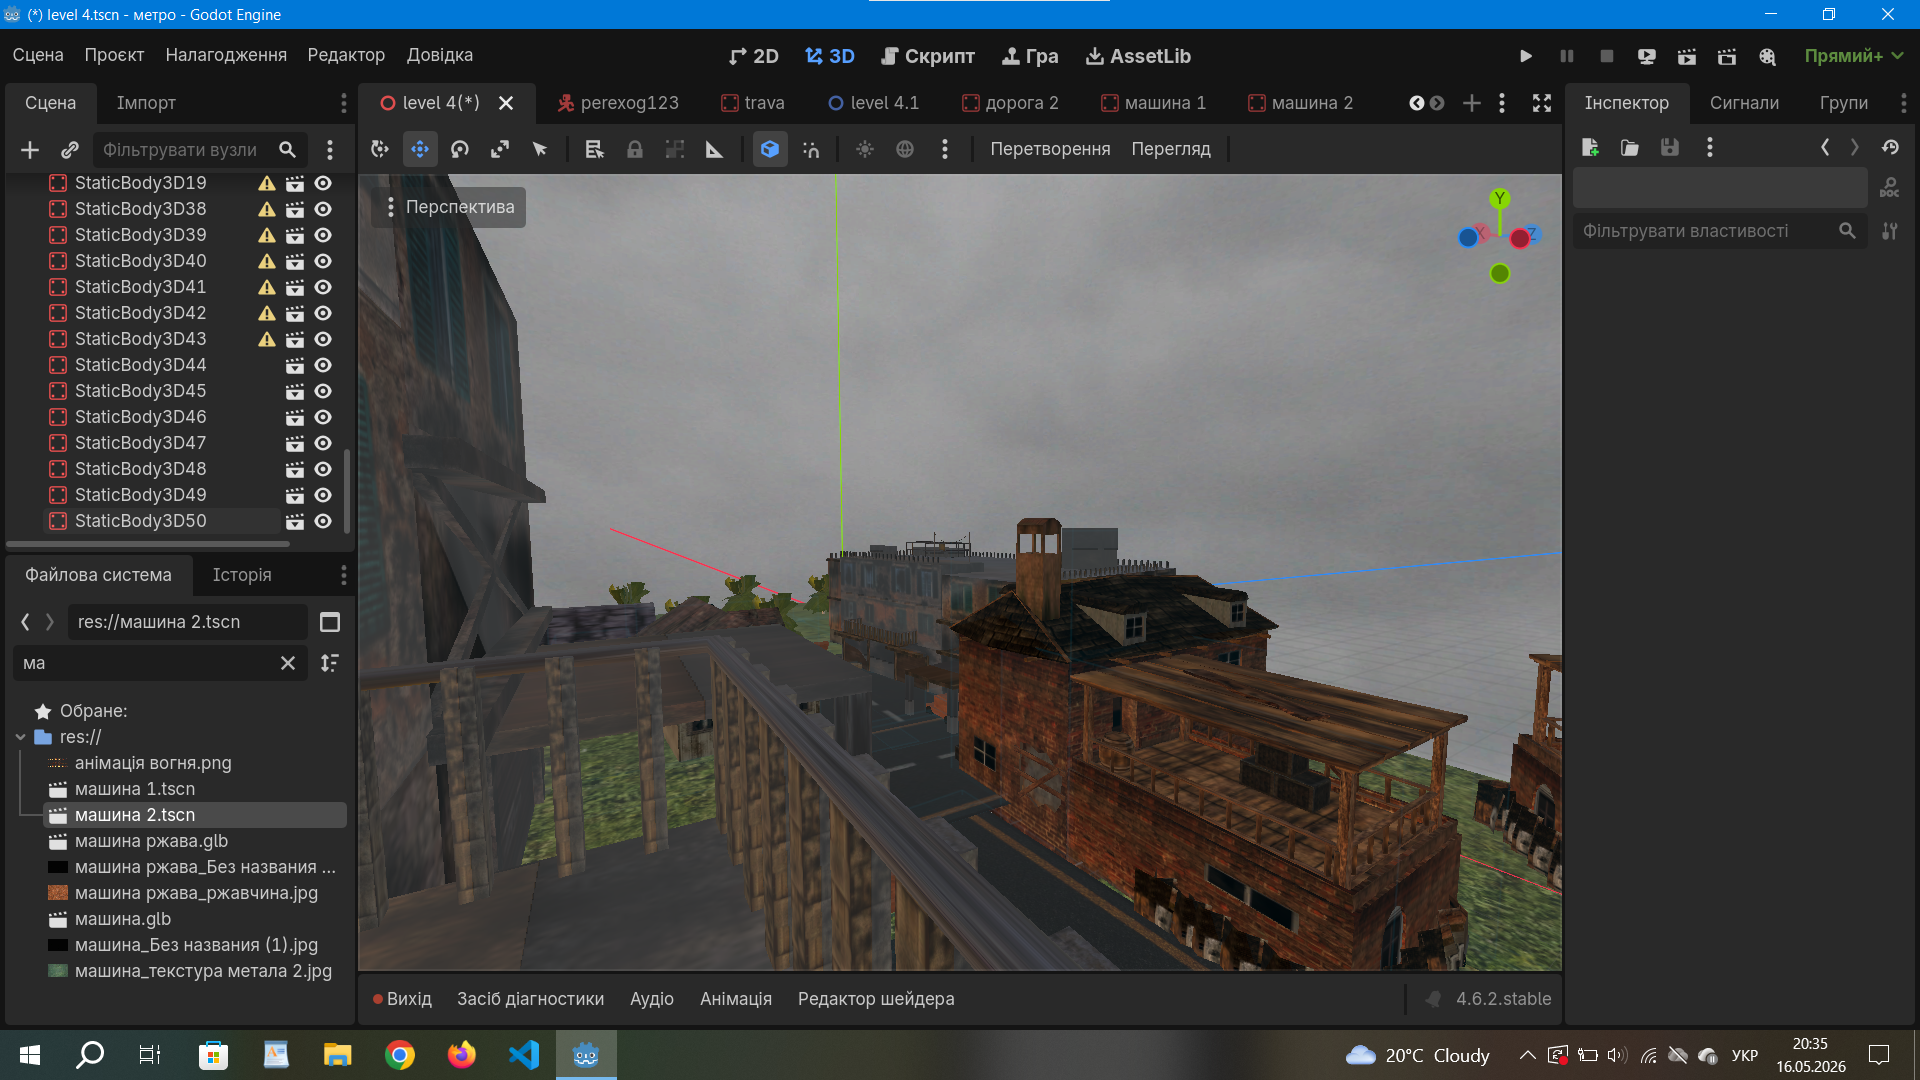Hide StaticBody3D50 using eye icon
The image size is (1920, 1080).
click(x=323, y=521)
